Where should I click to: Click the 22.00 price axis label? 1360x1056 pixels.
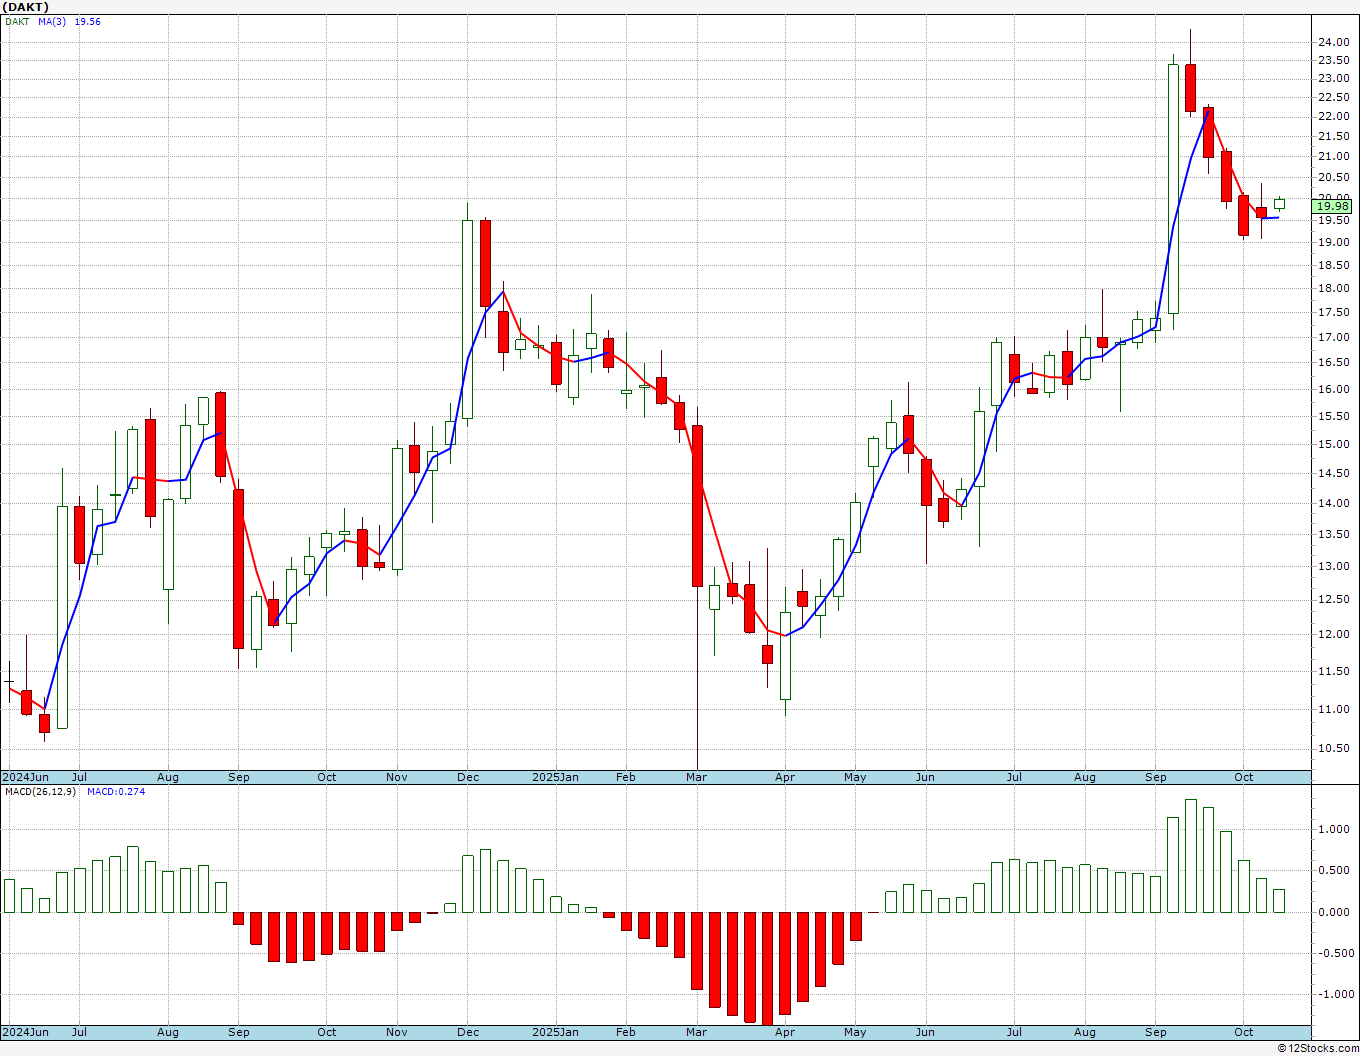[x=1333, y=116]
